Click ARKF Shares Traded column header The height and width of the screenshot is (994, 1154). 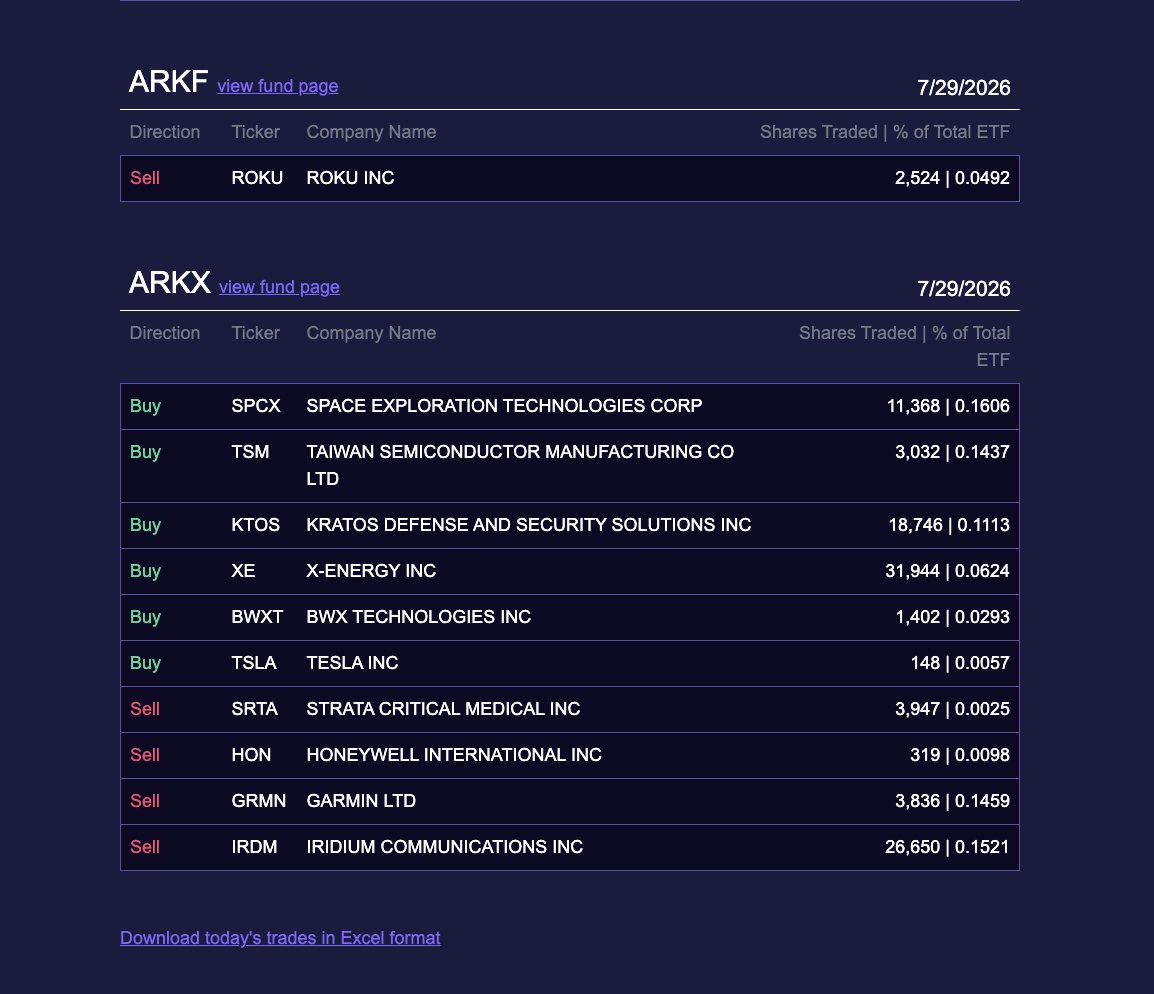pyautogui.click(x=885, y=132)
